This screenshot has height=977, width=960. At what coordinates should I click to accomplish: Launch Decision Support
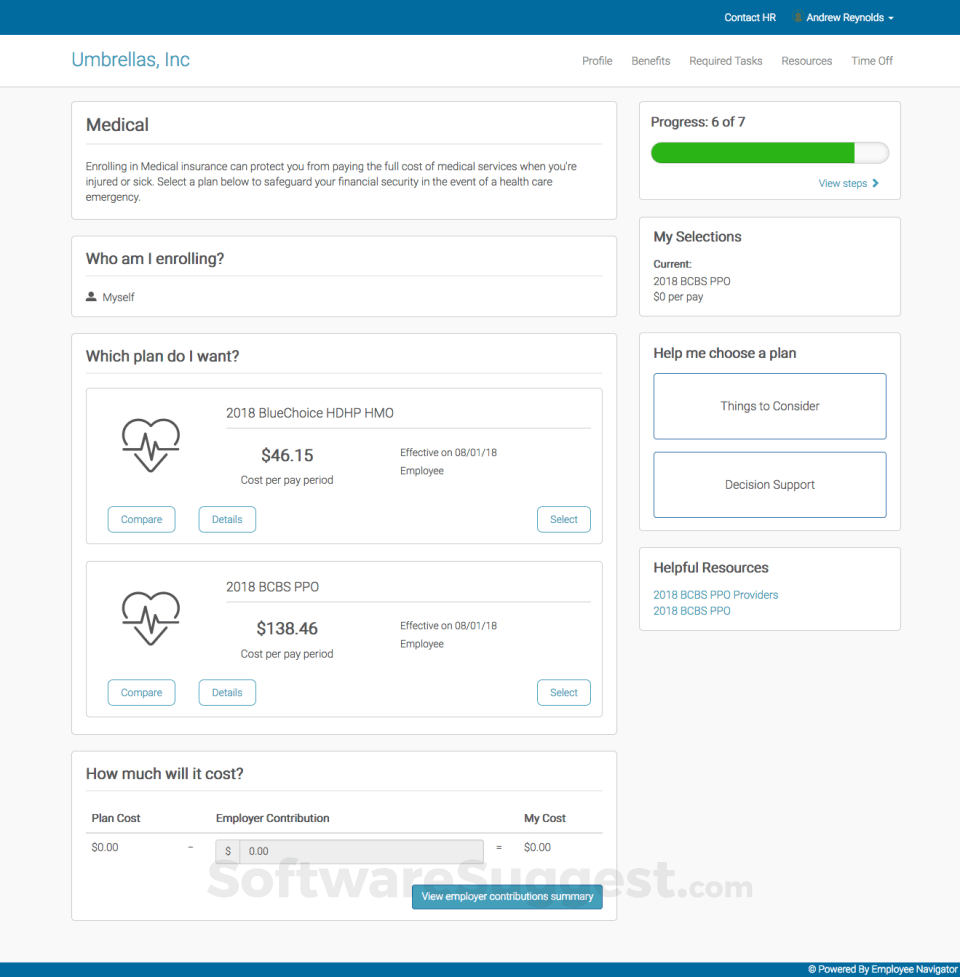(x=769, y=485)
